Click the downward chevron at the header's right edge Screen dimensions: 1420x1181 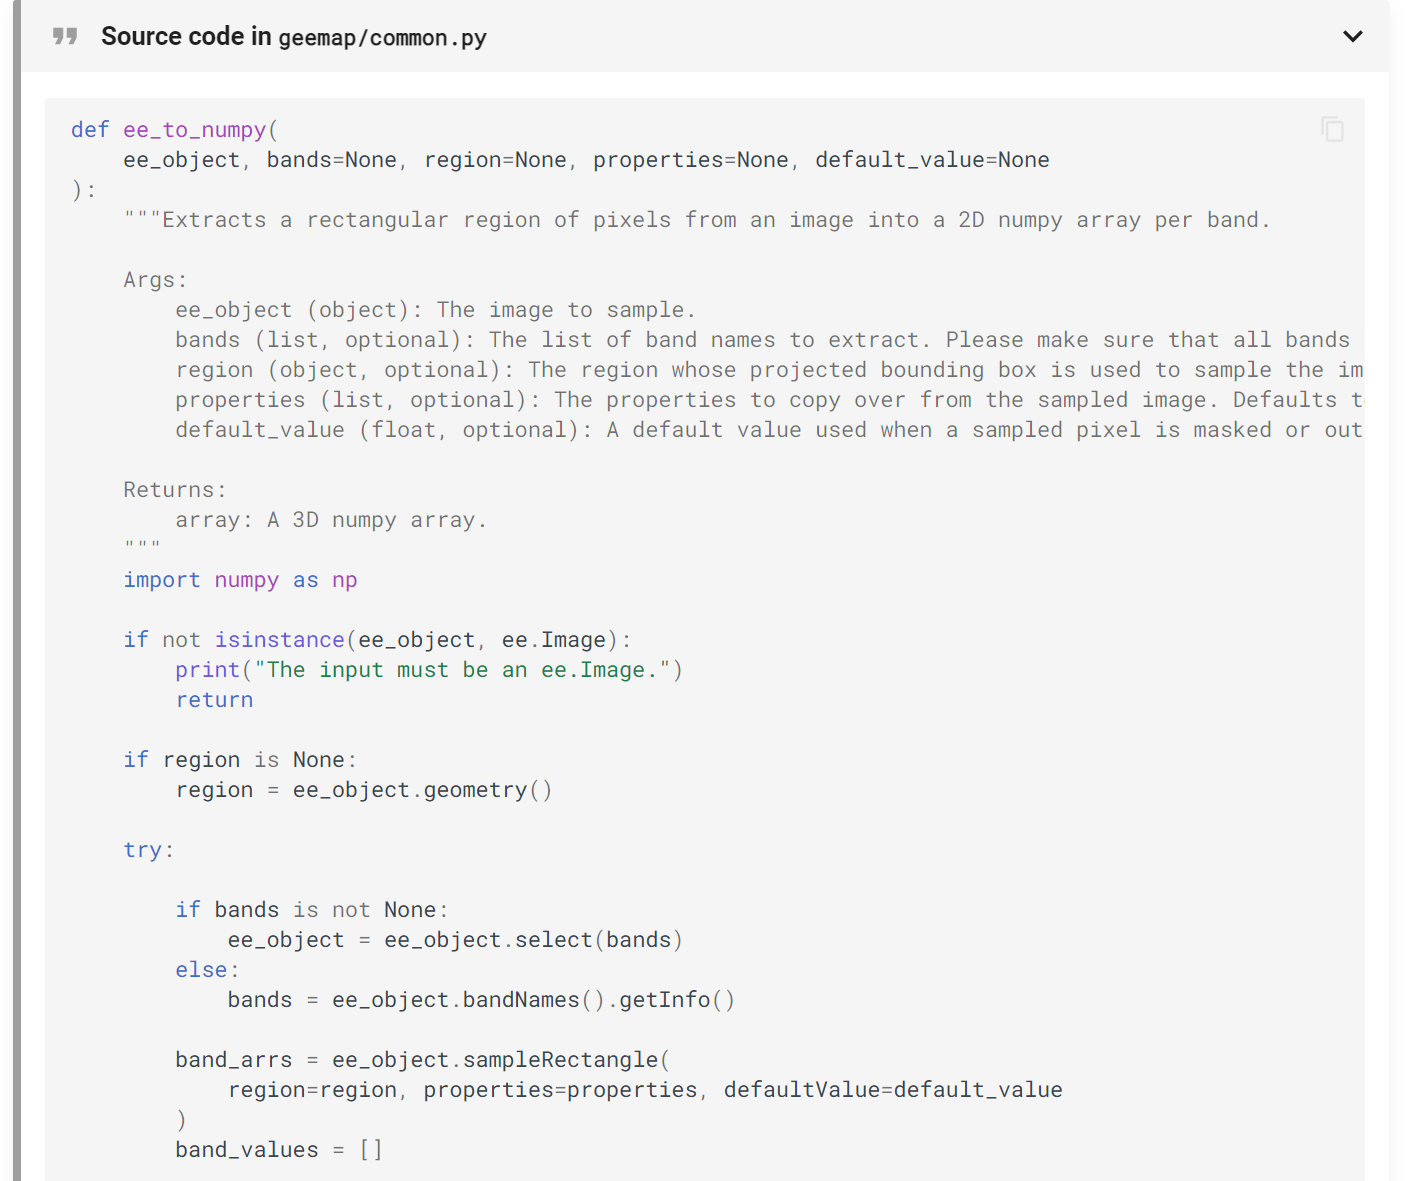1352,36
